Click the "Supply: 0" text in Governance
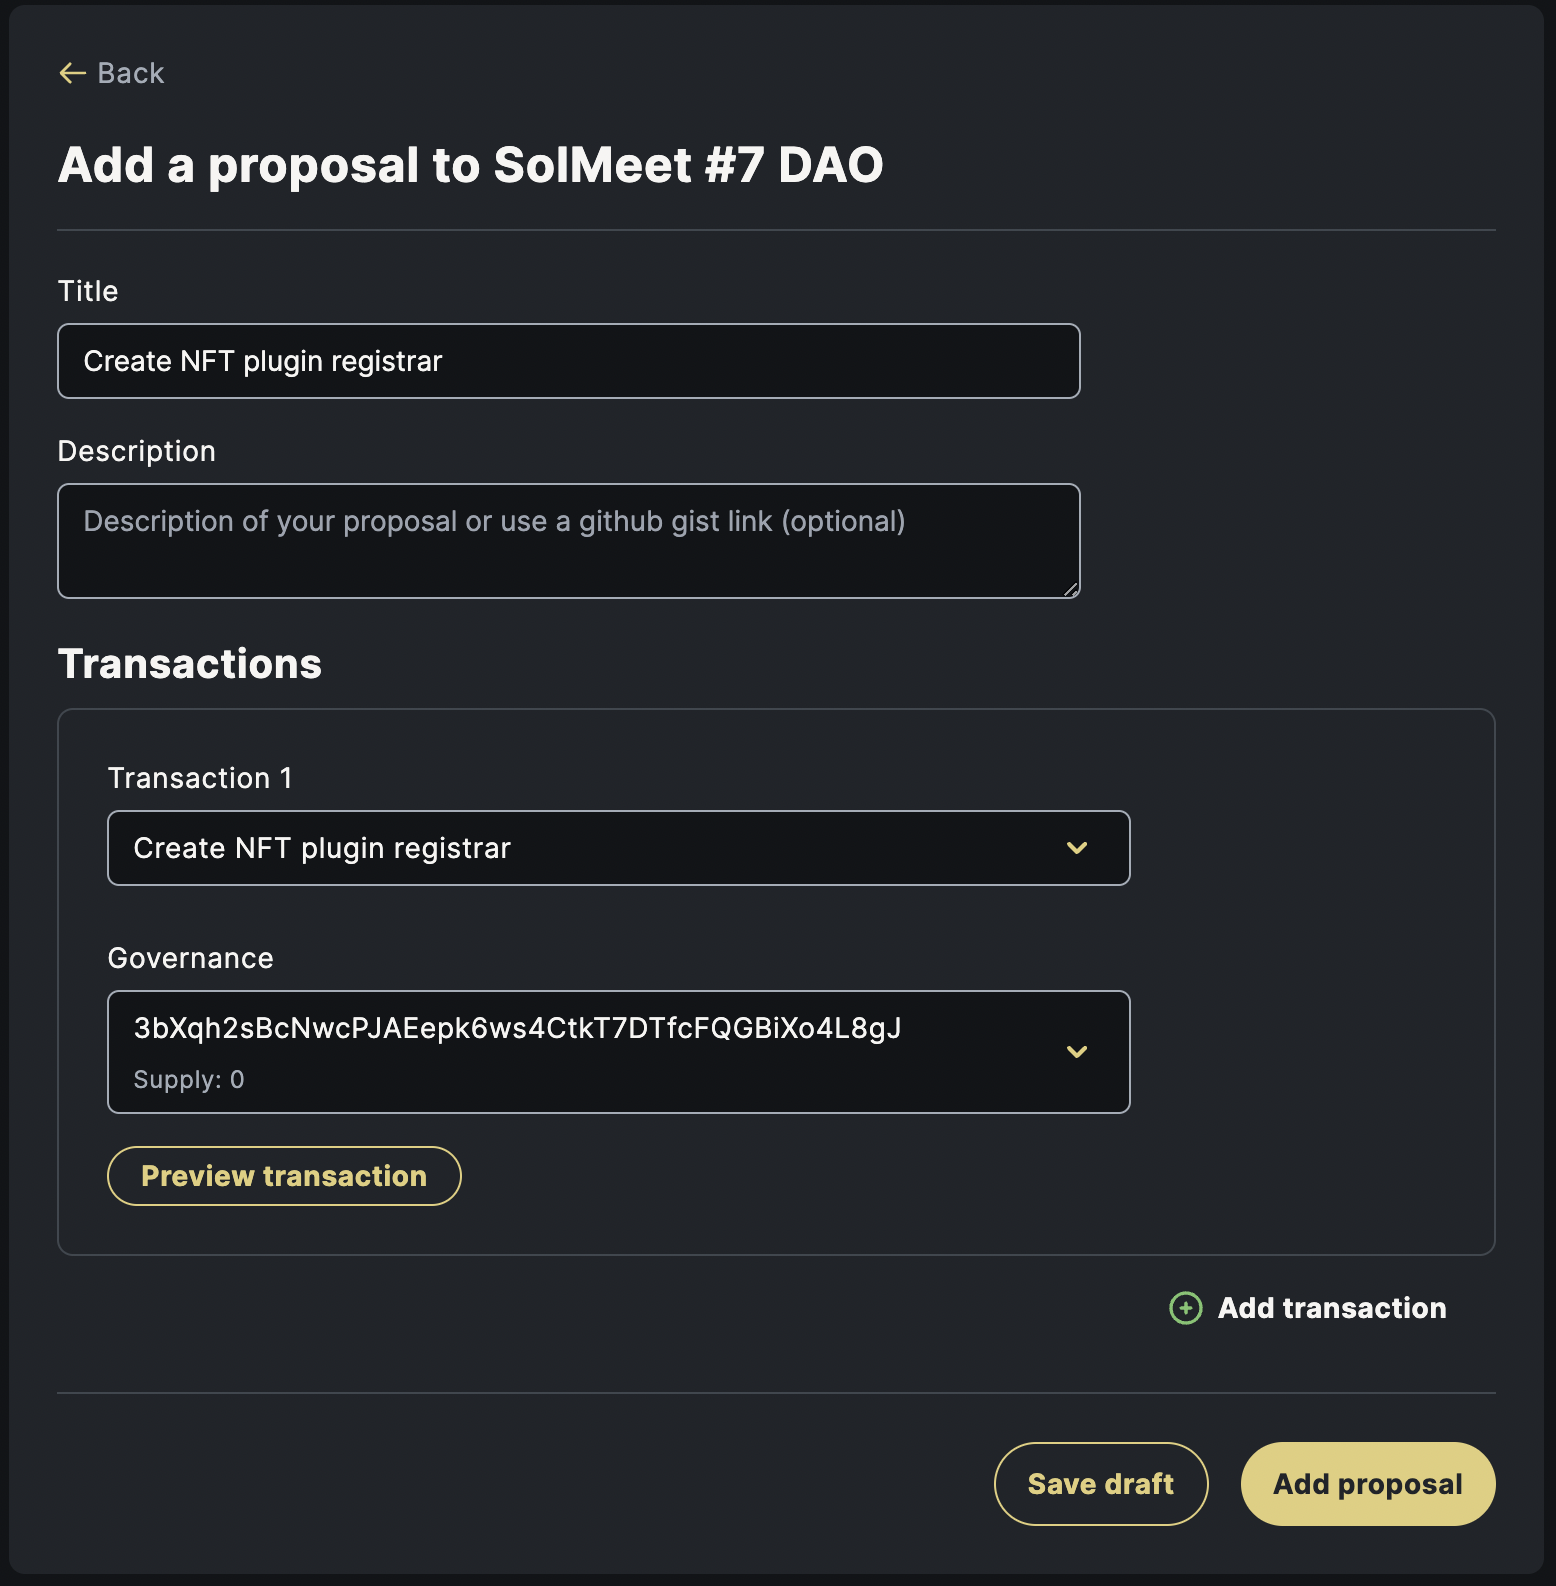1556x1586 pixels. [x=189, y=1080]
